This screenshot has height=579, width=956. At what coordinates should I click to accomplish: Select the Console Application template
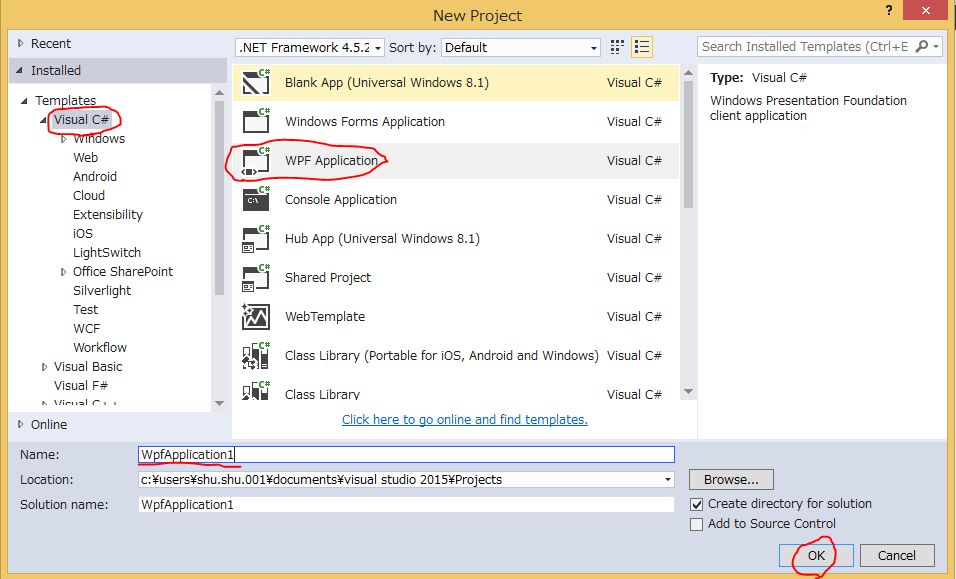coord(341,199)
